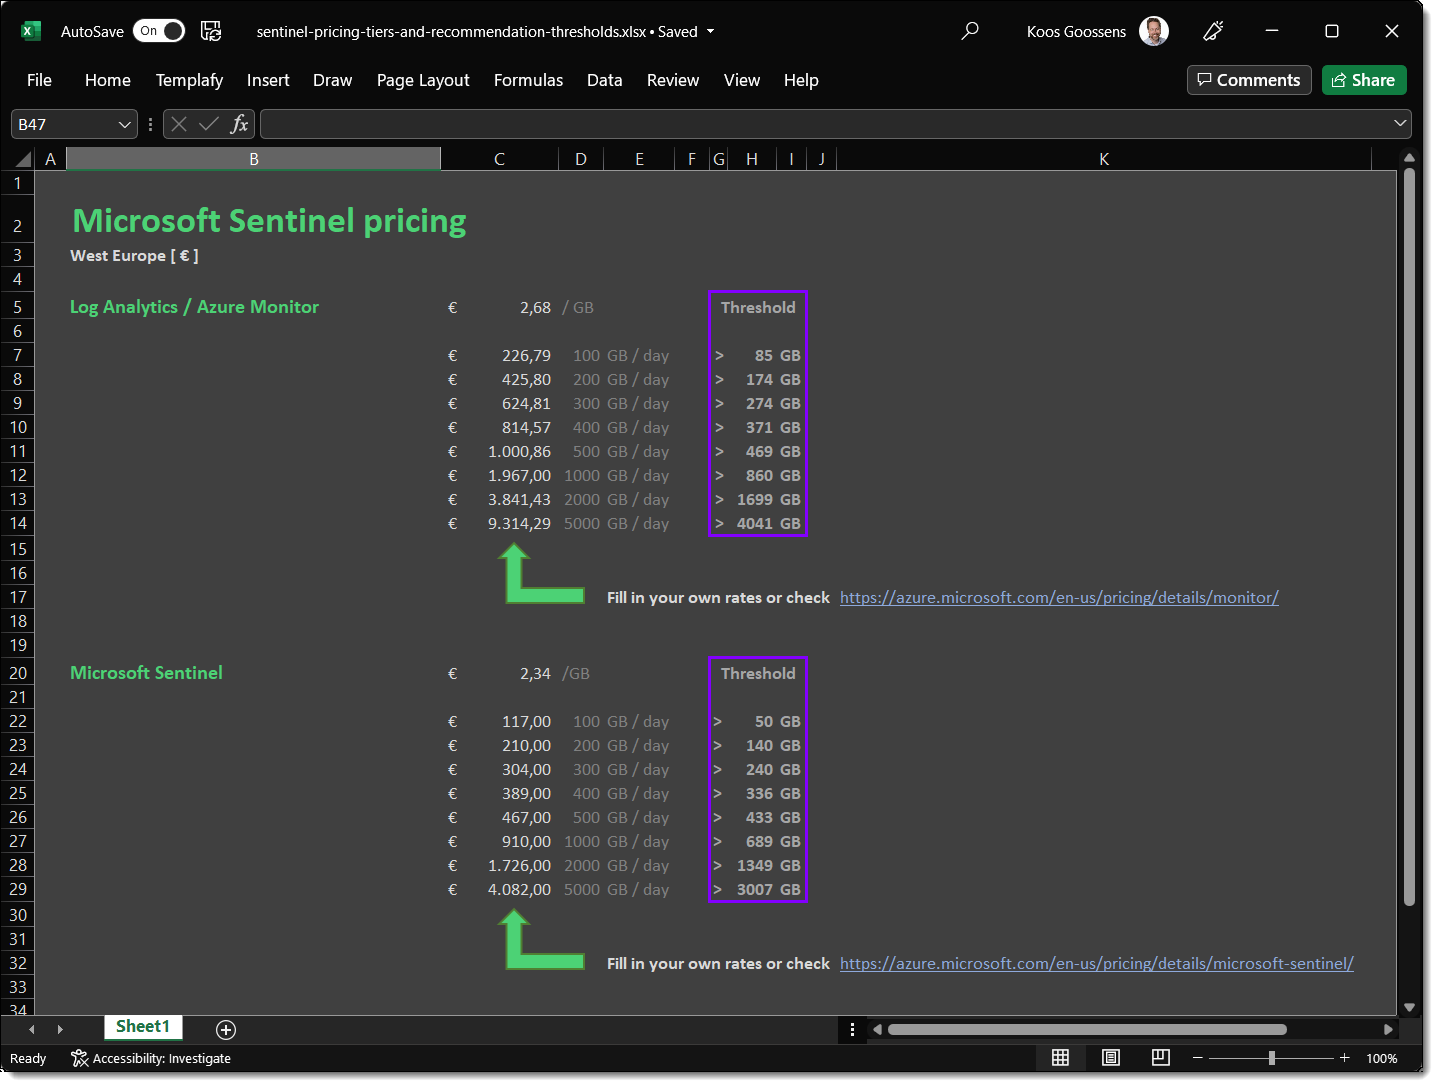Image resolution: width=1438 pixels, height=1087 pixels.
Task: Expand the Name Box dropdown showing B47
Action: coord(125,124)
